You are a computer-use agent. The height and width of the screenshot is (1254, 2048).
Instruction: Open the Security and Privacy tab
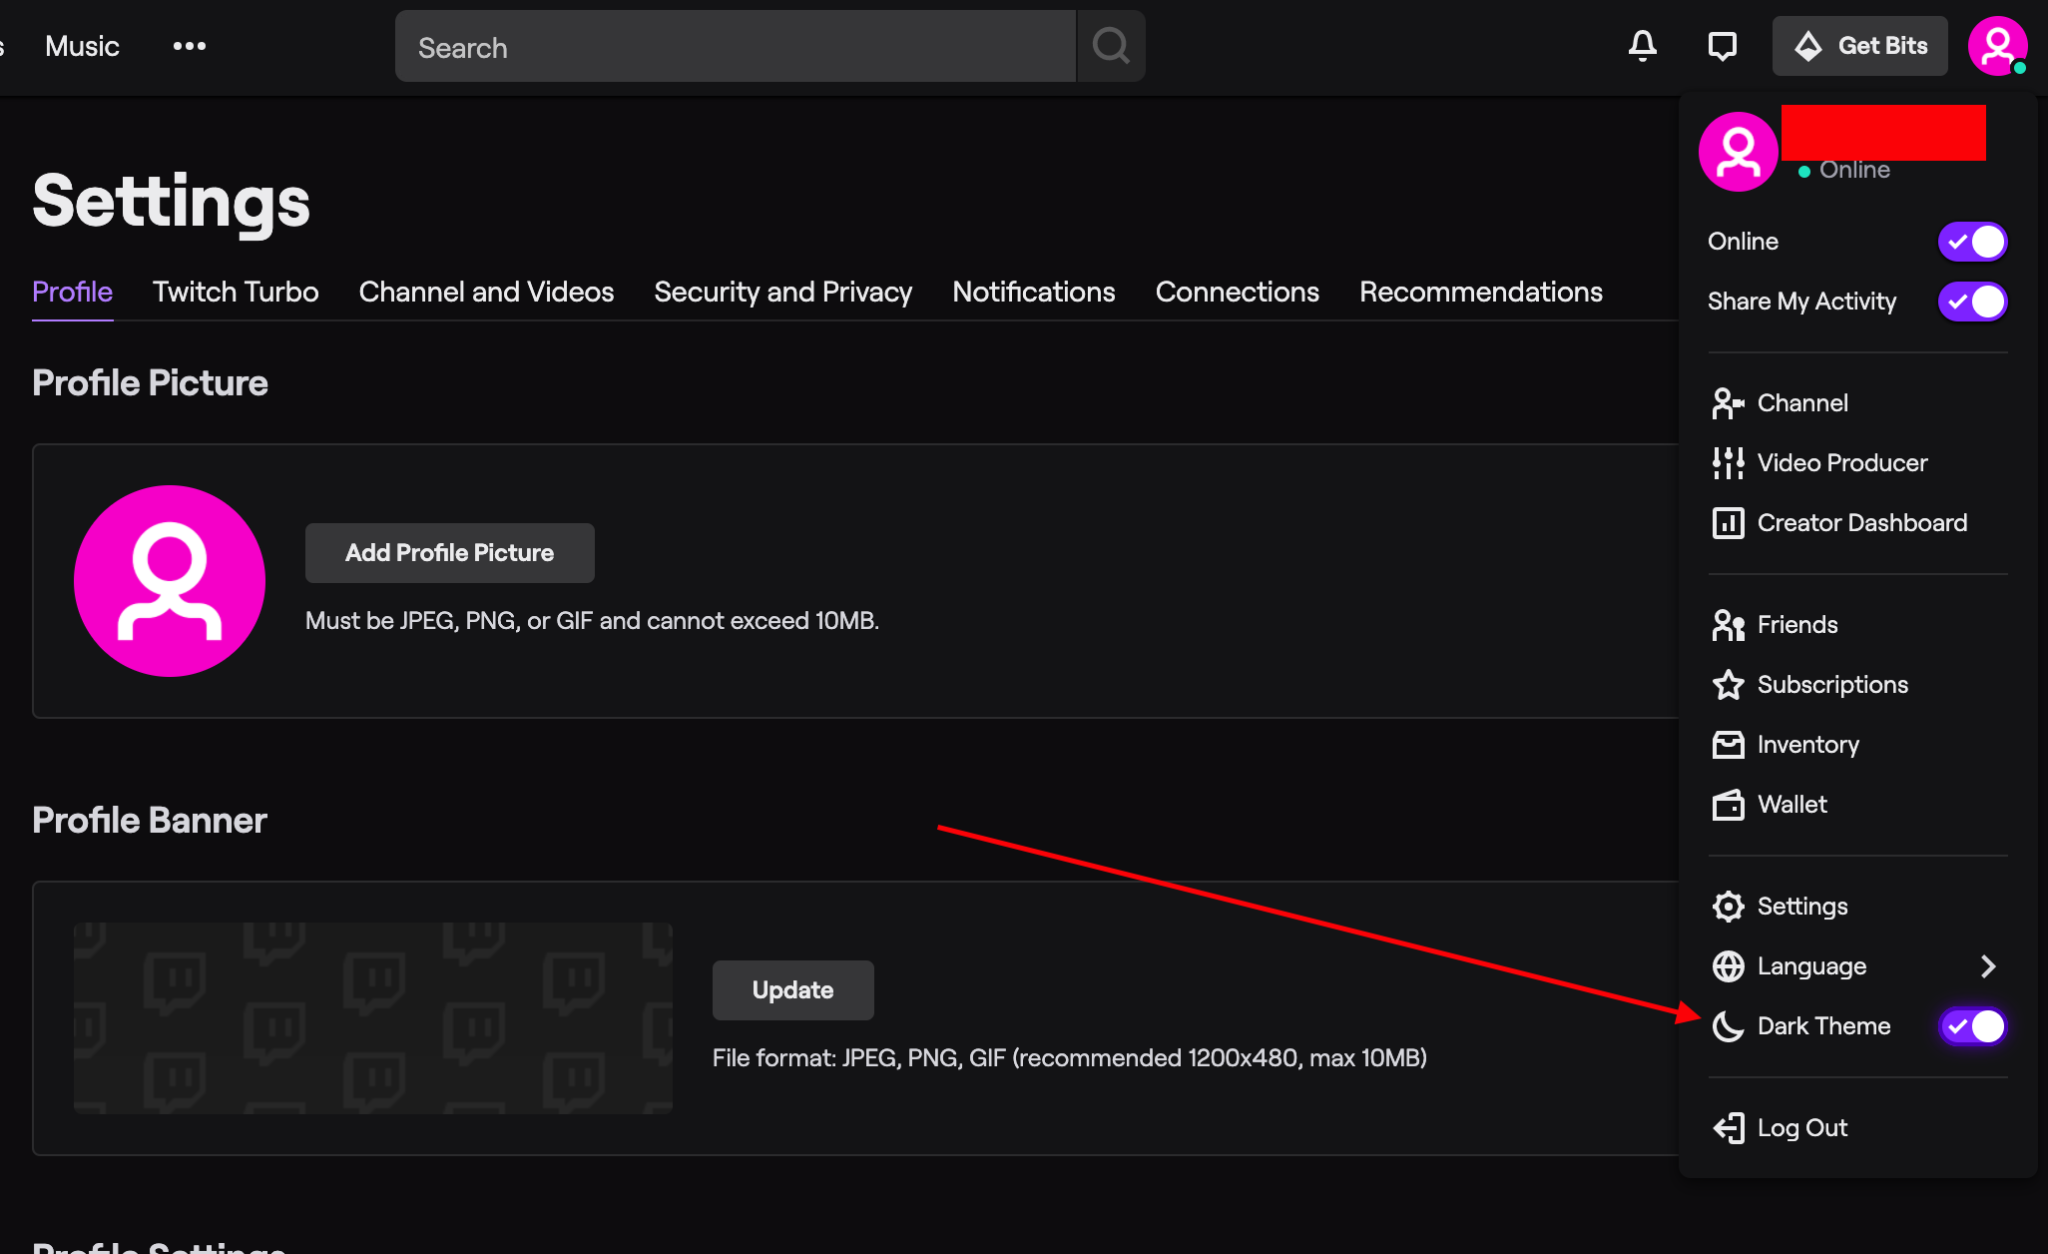click(783, 291)
